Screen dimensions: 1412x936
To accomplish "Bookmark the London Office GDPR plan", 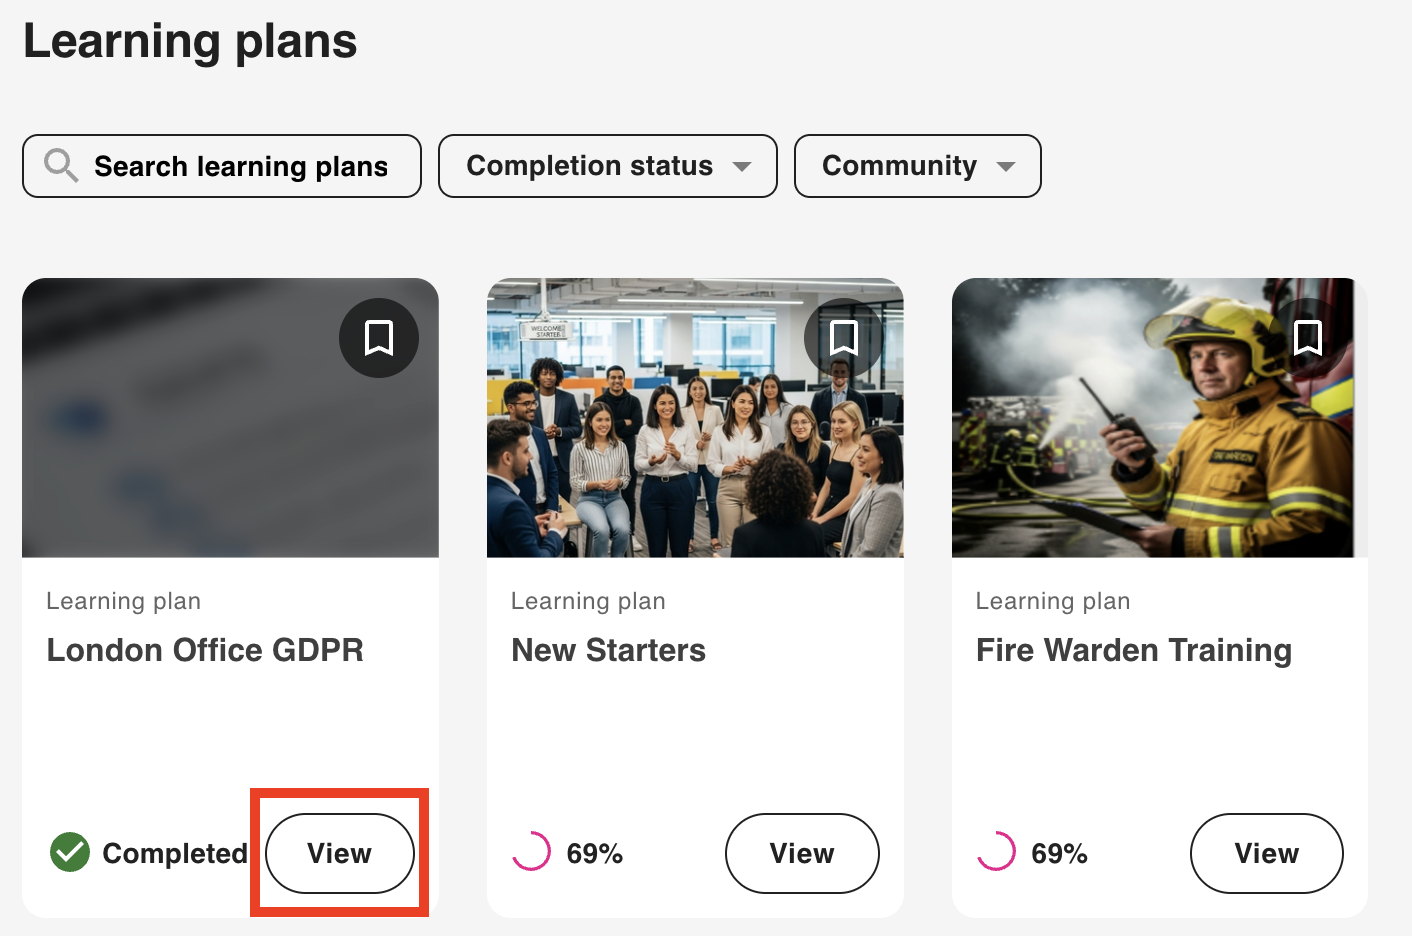I will [x=378, y=338].
